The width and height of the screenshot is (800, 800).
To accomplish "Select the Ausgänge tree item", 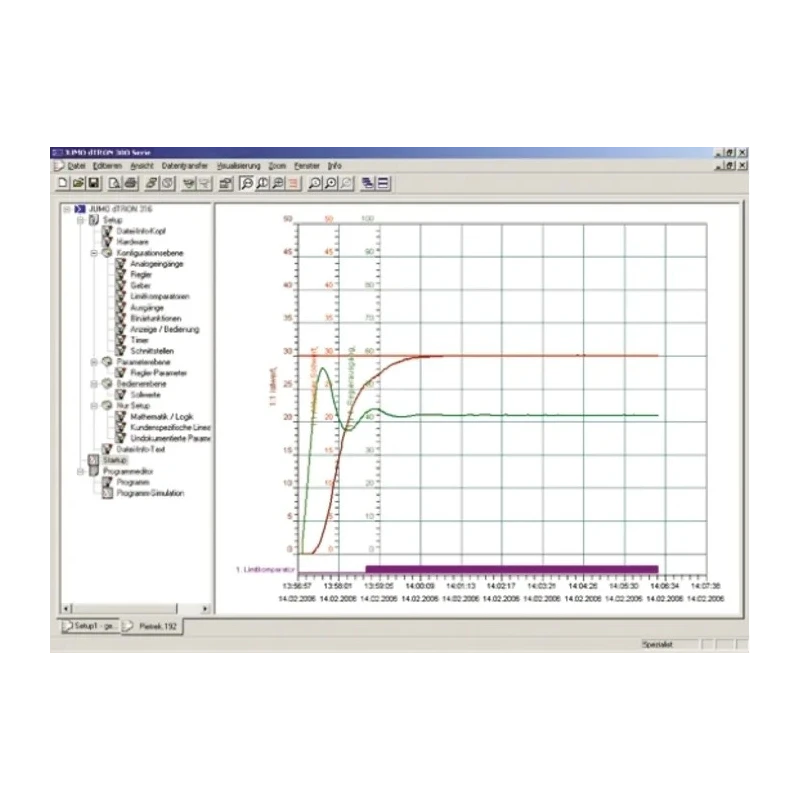I will 147,308.
